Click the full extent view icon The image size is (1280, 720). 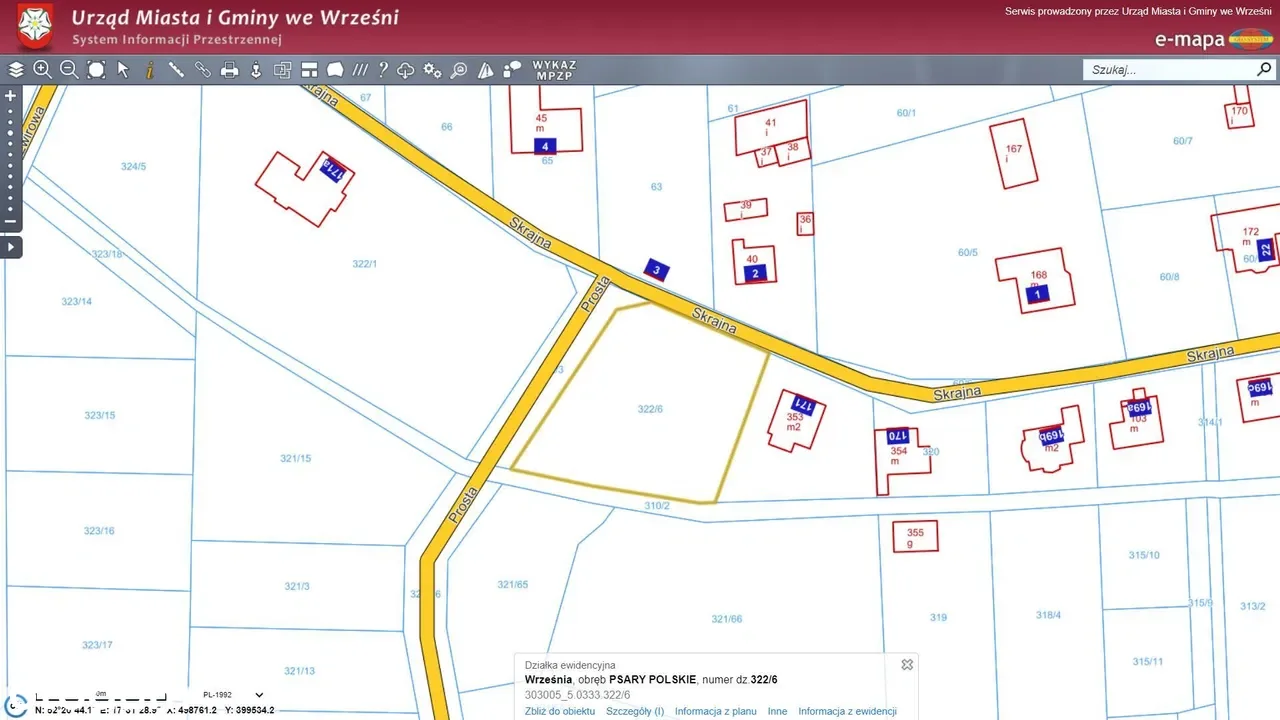[x=96, y=70]
